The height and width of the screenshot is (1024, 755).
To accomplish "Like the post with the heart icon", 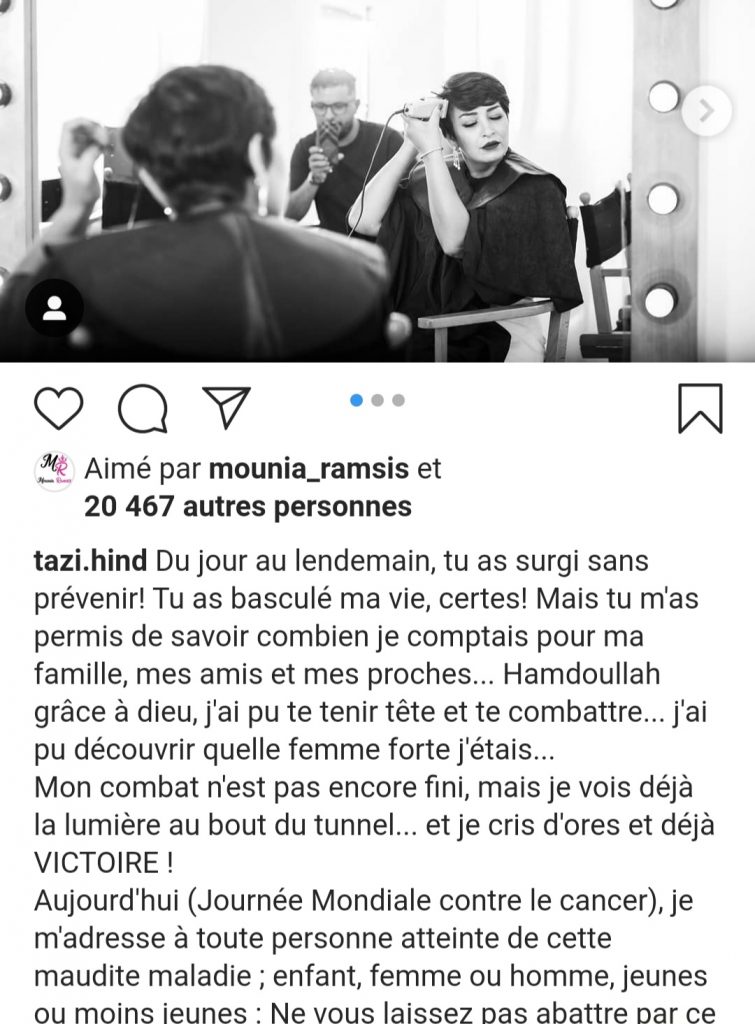I will coord(58,408).
